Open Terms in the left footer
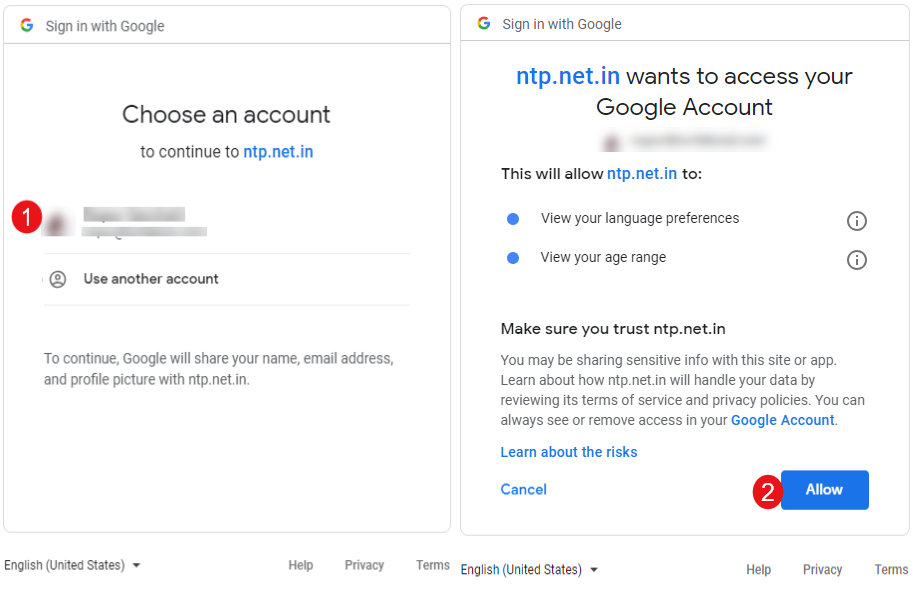Viewport: 913px width, 599px height. [432, 565]
